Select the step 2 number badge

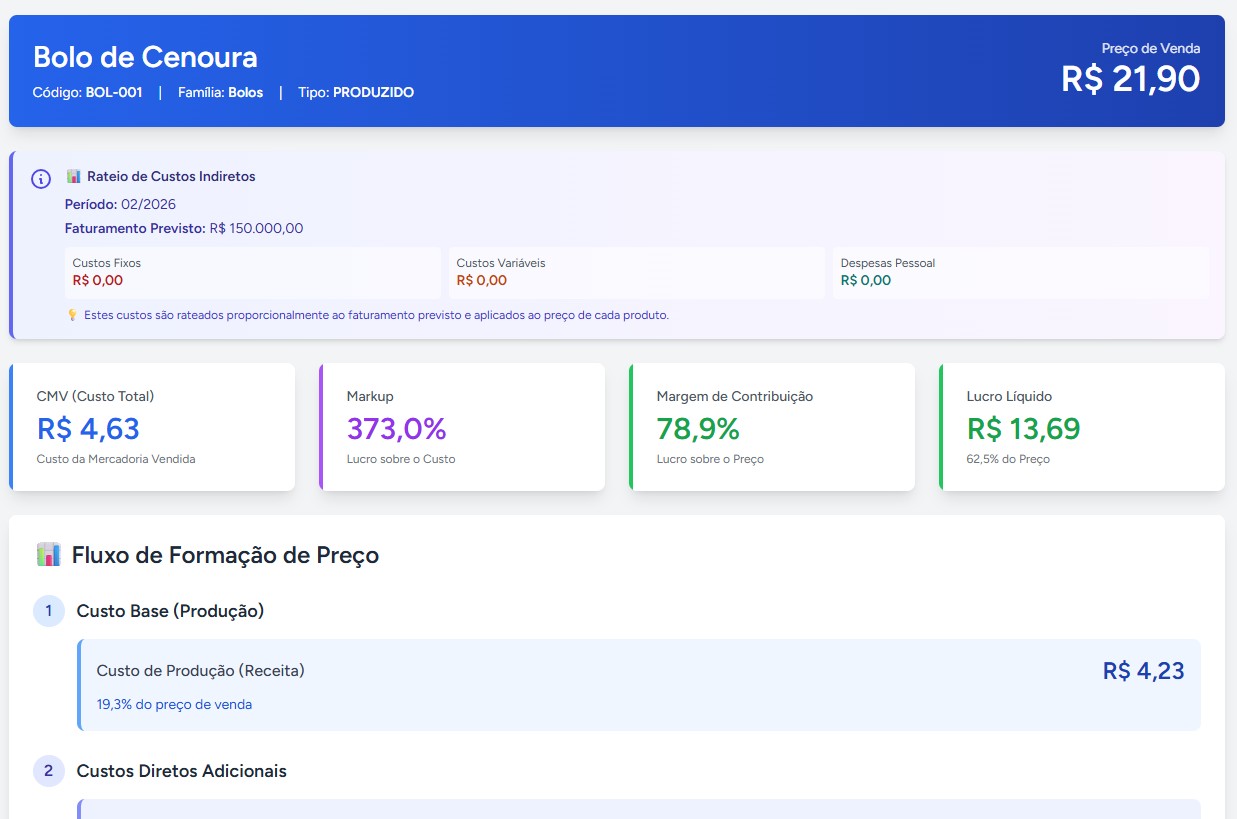[49, 771]
